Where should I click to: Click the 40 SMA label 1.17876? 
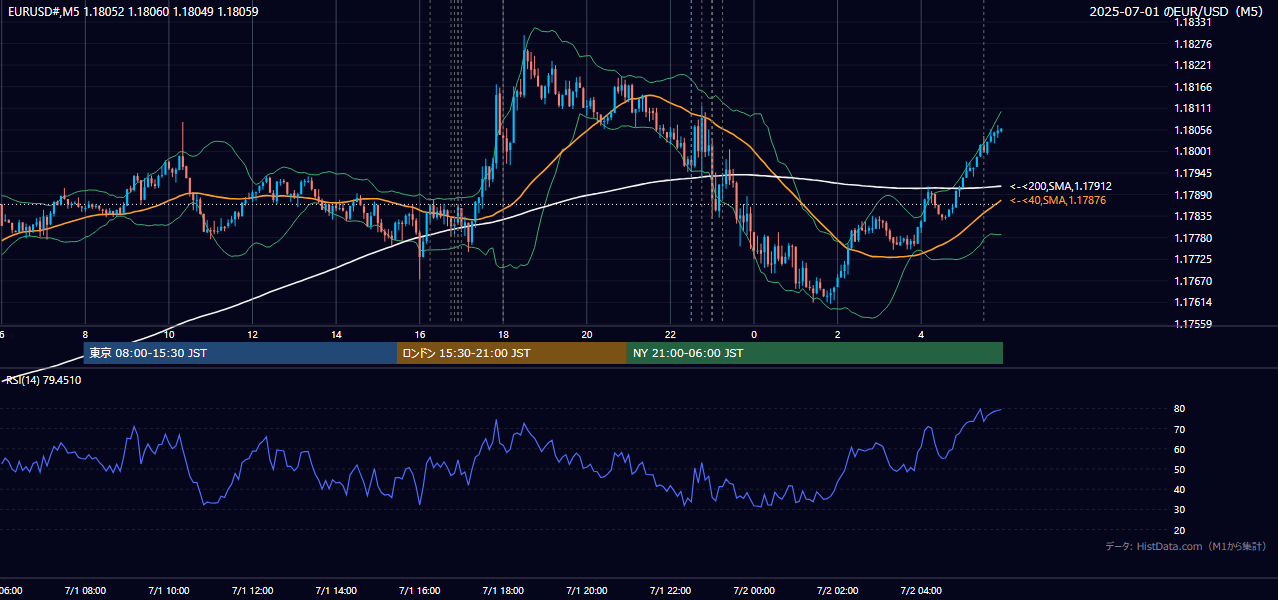click(x=1058, y=200)
